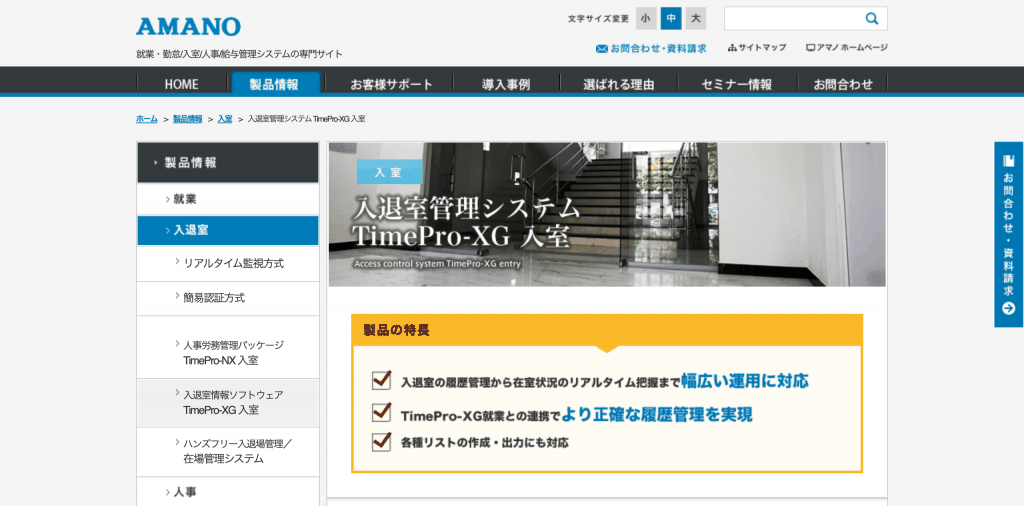
Task: Click the document icon on side contact tab
Action: pos(1008,161)
